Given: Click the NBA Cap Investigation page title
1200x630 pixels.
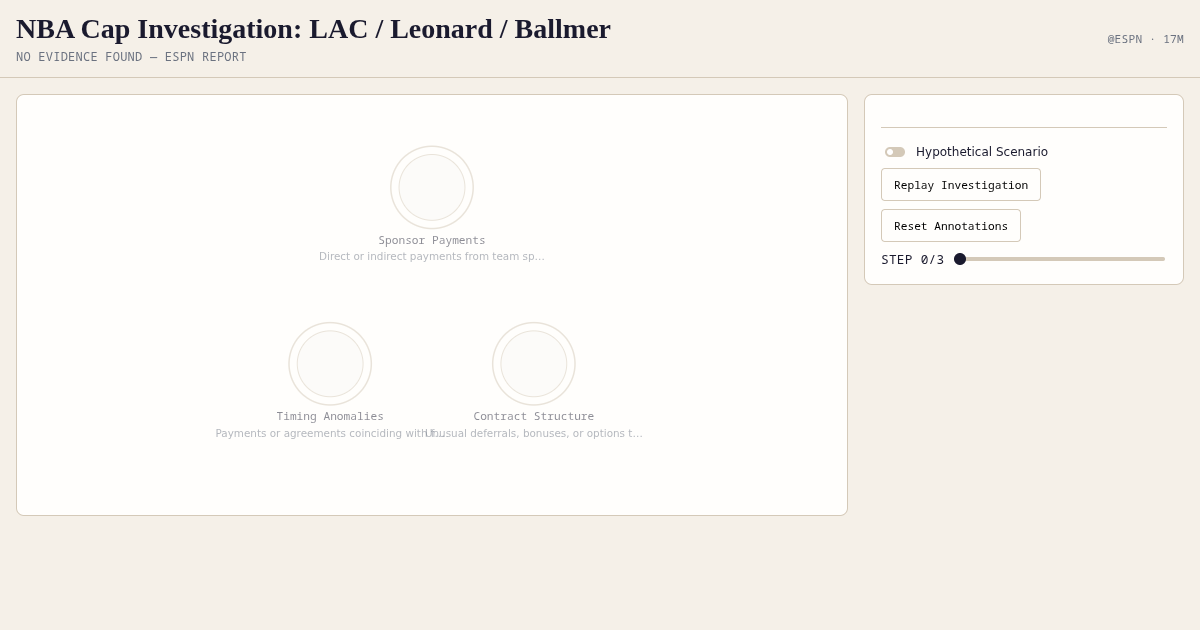Looking at the screenshot, I should (x=313, y=29).
